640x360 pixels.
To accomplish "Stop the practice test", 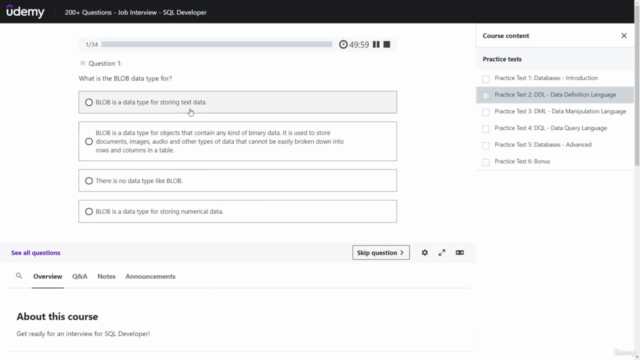I will point(387,44).
